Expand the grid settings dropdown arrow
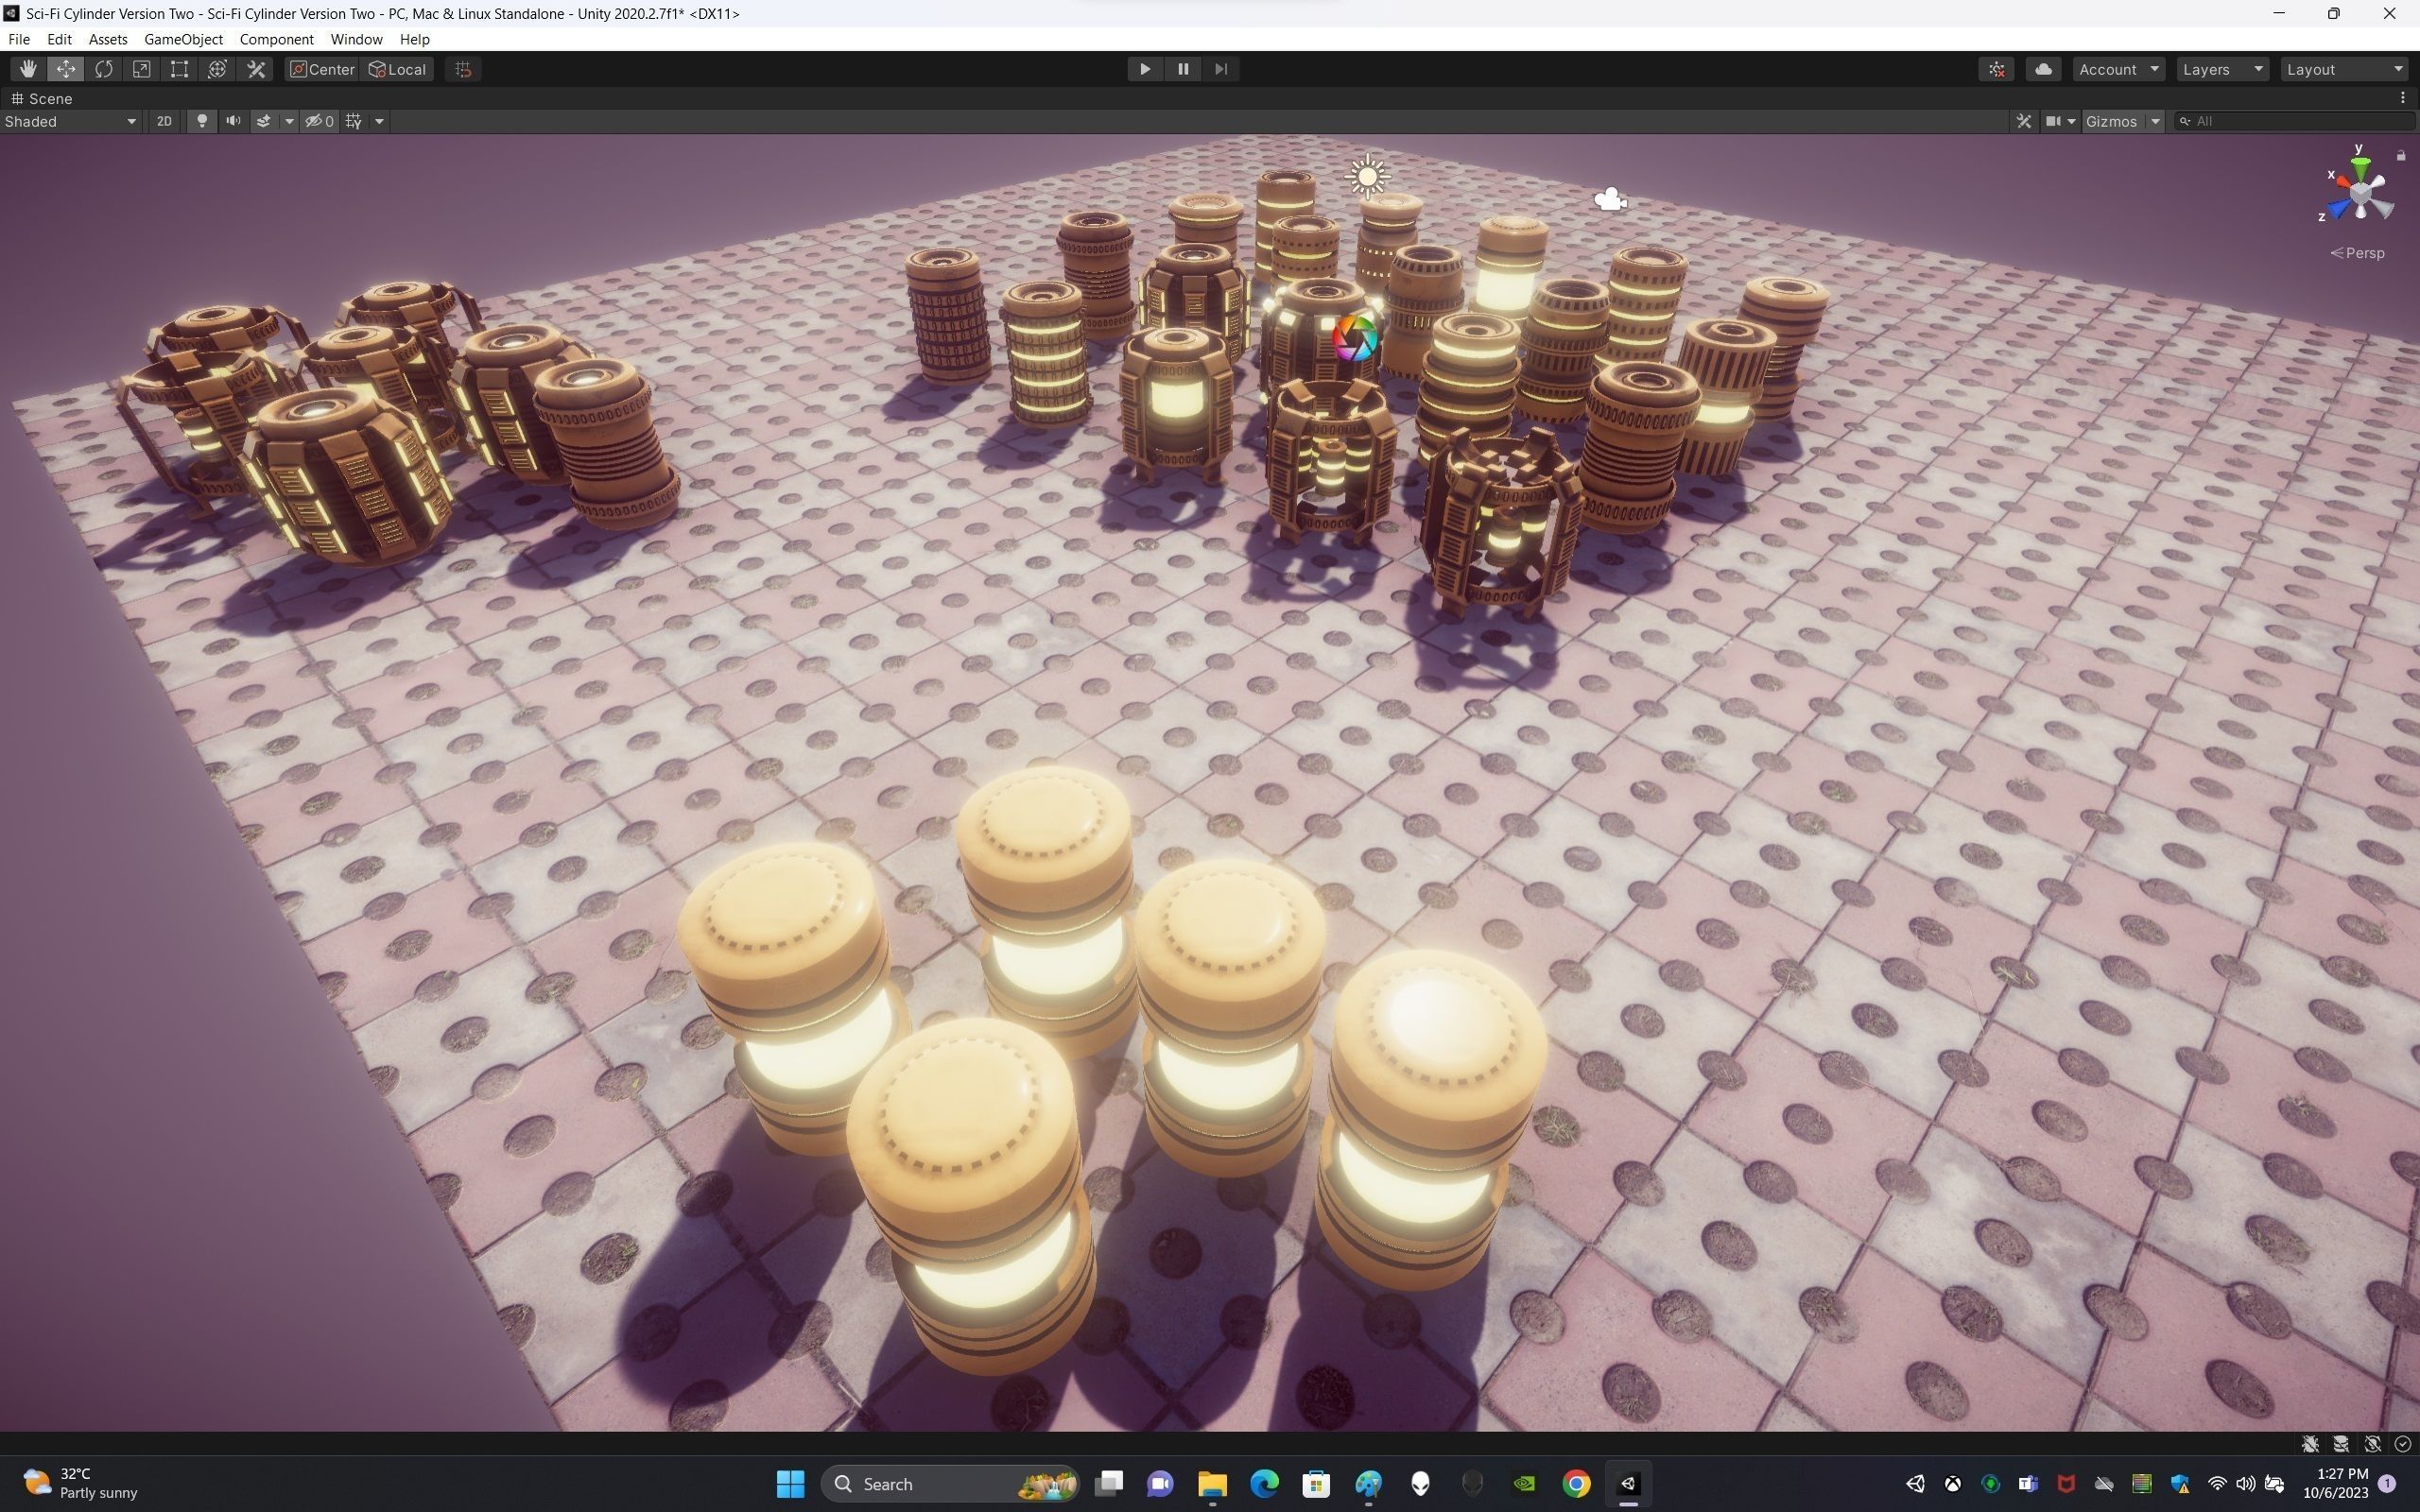The image size is (2420, 1512). (x=379, y=121)
